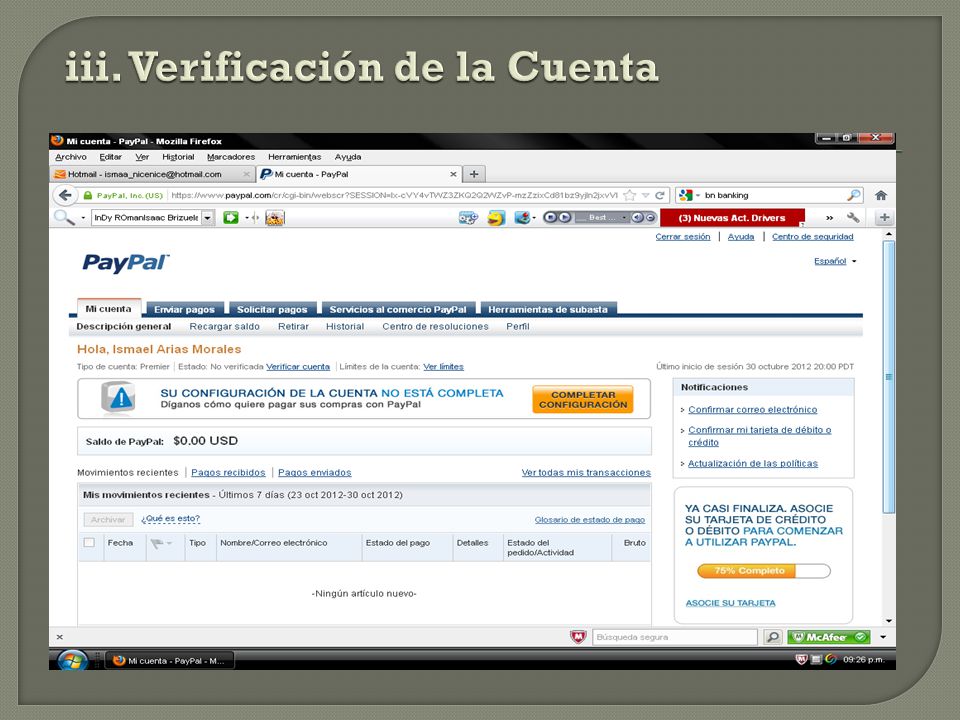Go to the Recargar saldo subtab
This screenshot has width=960, height=720.
(x=225, y=326)
